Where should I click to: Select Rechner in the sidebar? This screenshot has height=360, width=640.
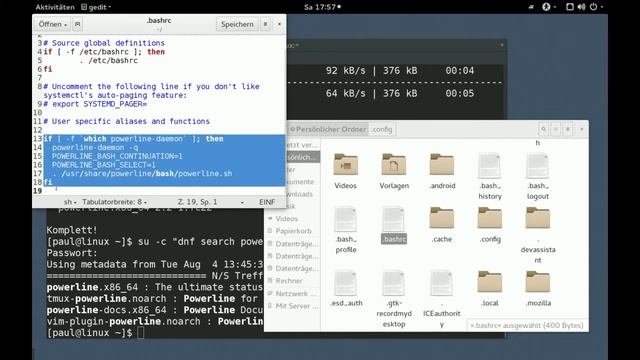(292, 281)
